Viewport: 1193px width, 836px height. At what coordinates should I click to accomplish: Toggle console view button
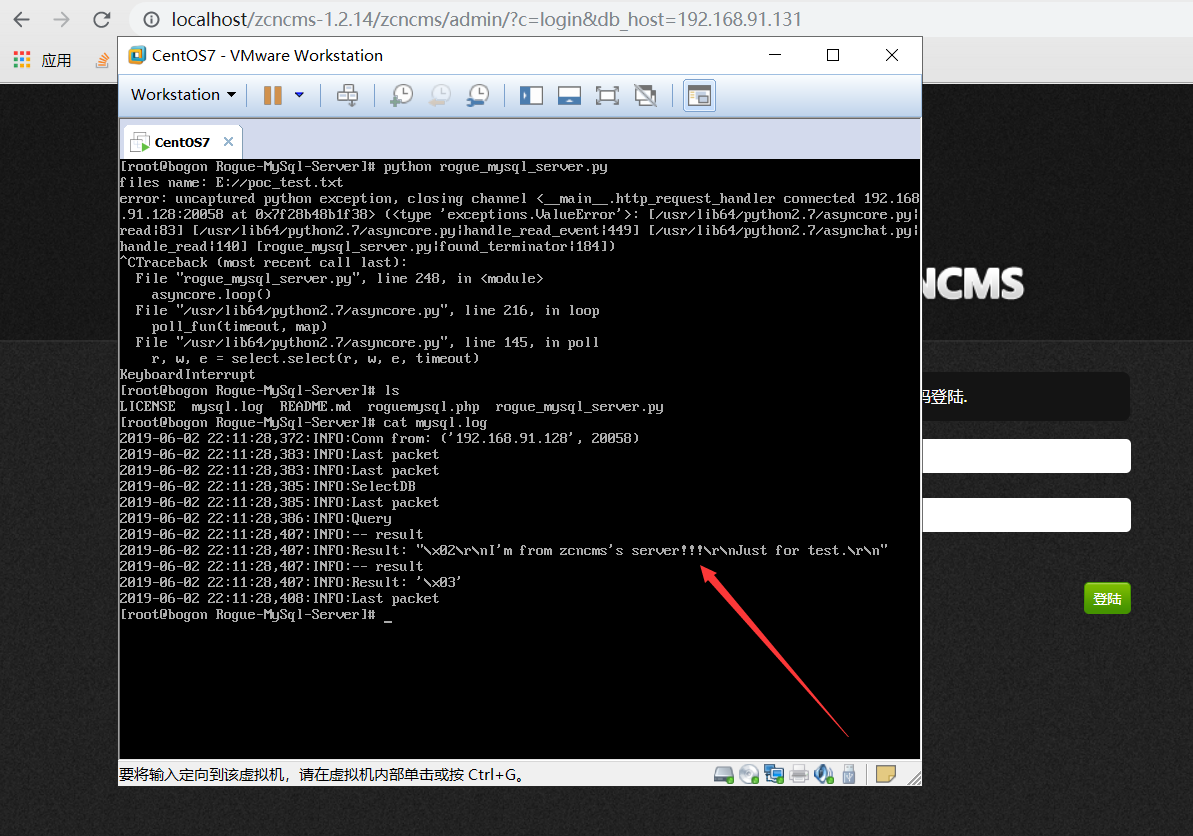(699, 95)
